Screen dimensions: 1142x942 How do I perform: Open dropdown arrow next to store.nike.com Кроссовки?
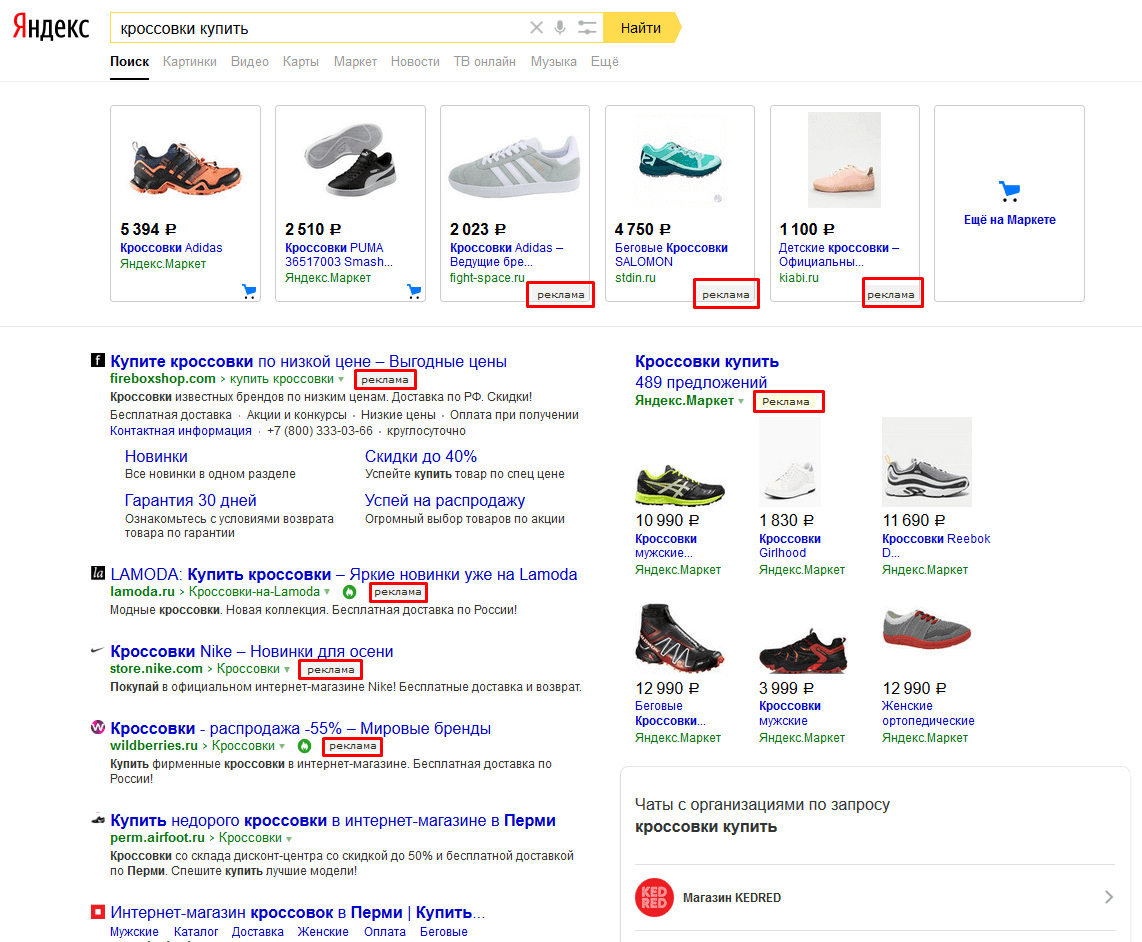coord(287,669)
